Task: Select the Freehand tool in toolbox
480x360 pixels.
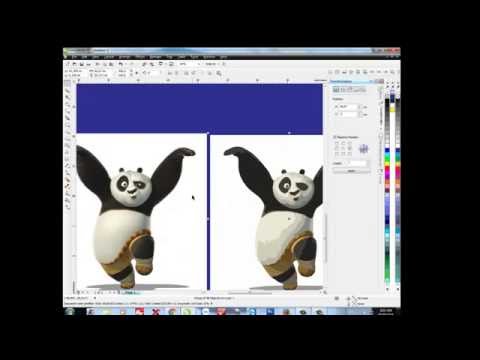Action: tap(68, 110)
